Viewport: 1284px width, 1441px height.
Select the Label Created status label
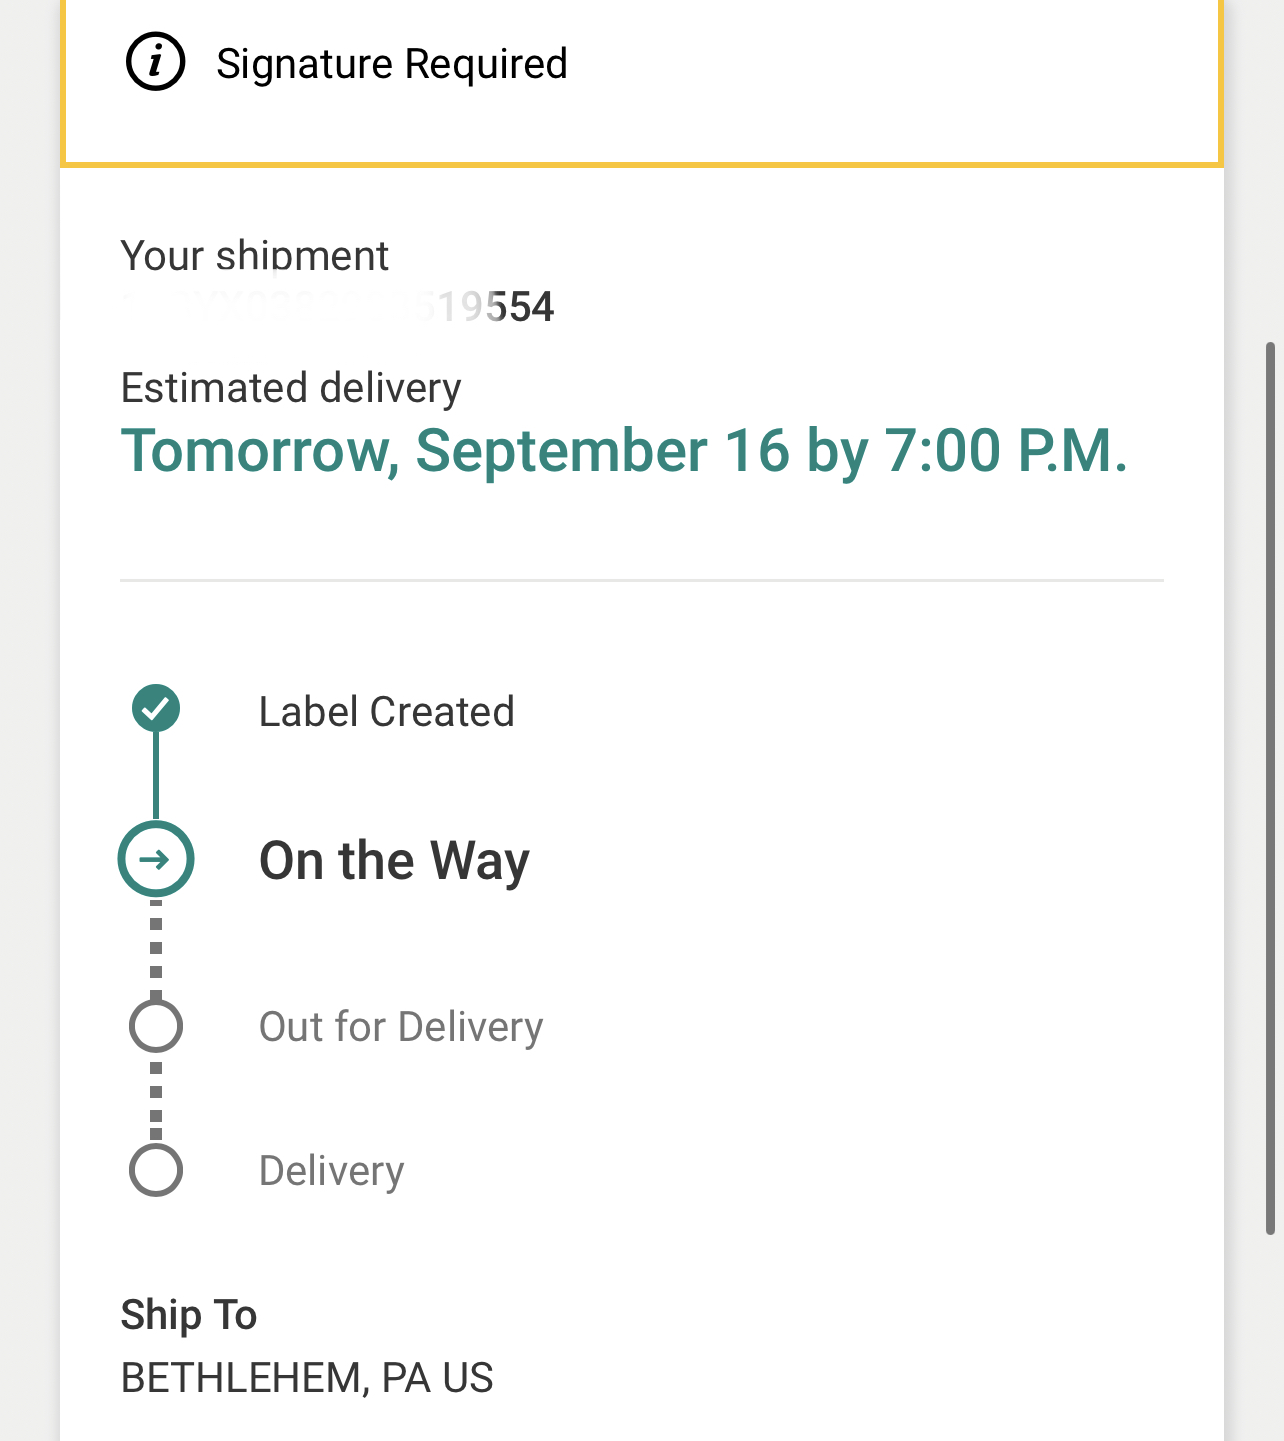386,712
